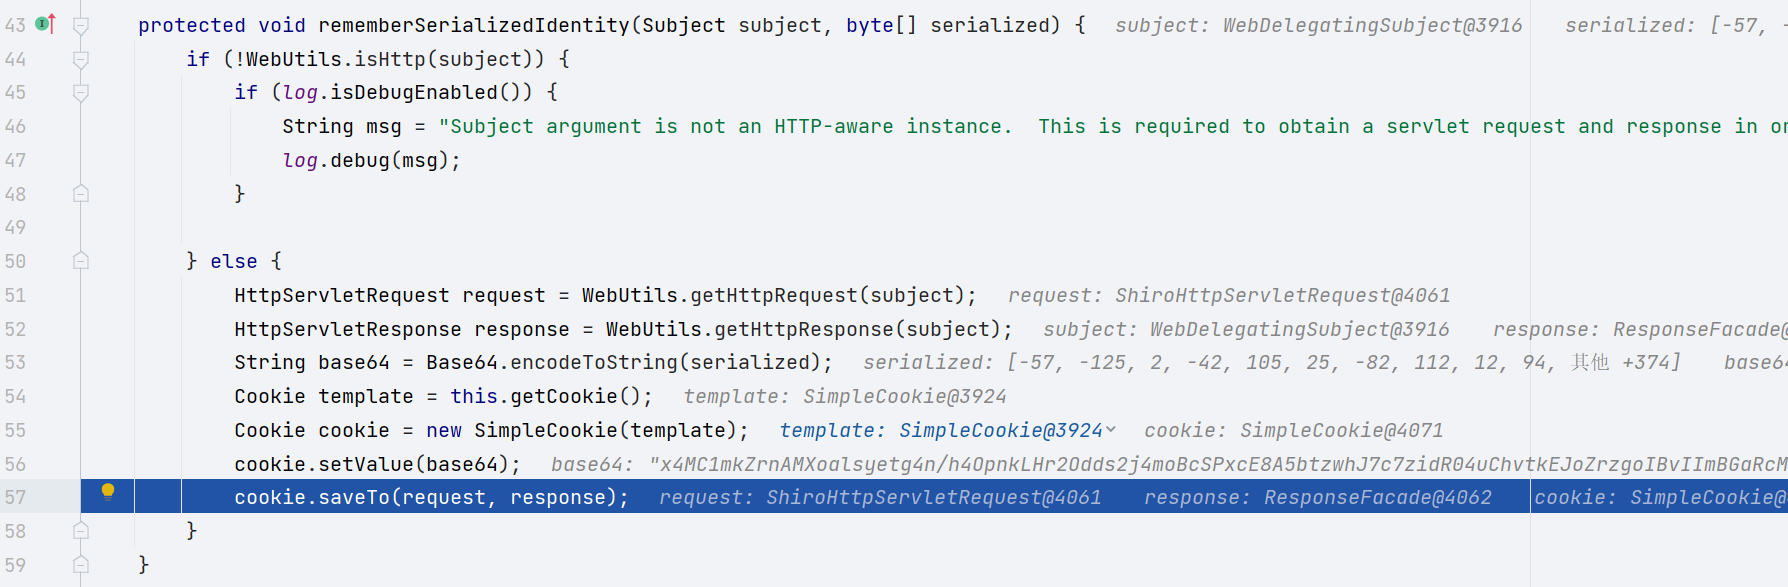Click the yellow lightbulb quick-fix icon
The image size is (1788, 587).
click(x=108, y=491)
